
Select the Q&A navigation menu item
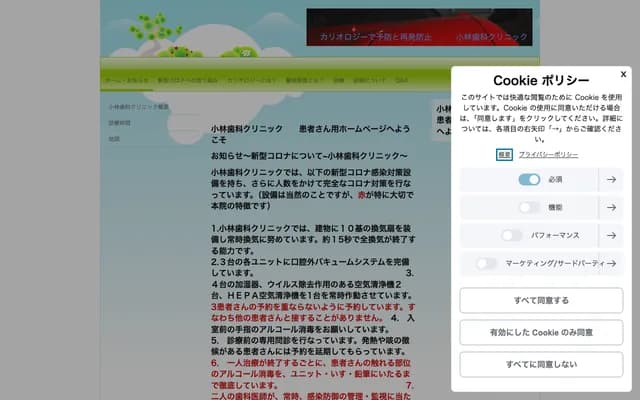tap(401, 80)
